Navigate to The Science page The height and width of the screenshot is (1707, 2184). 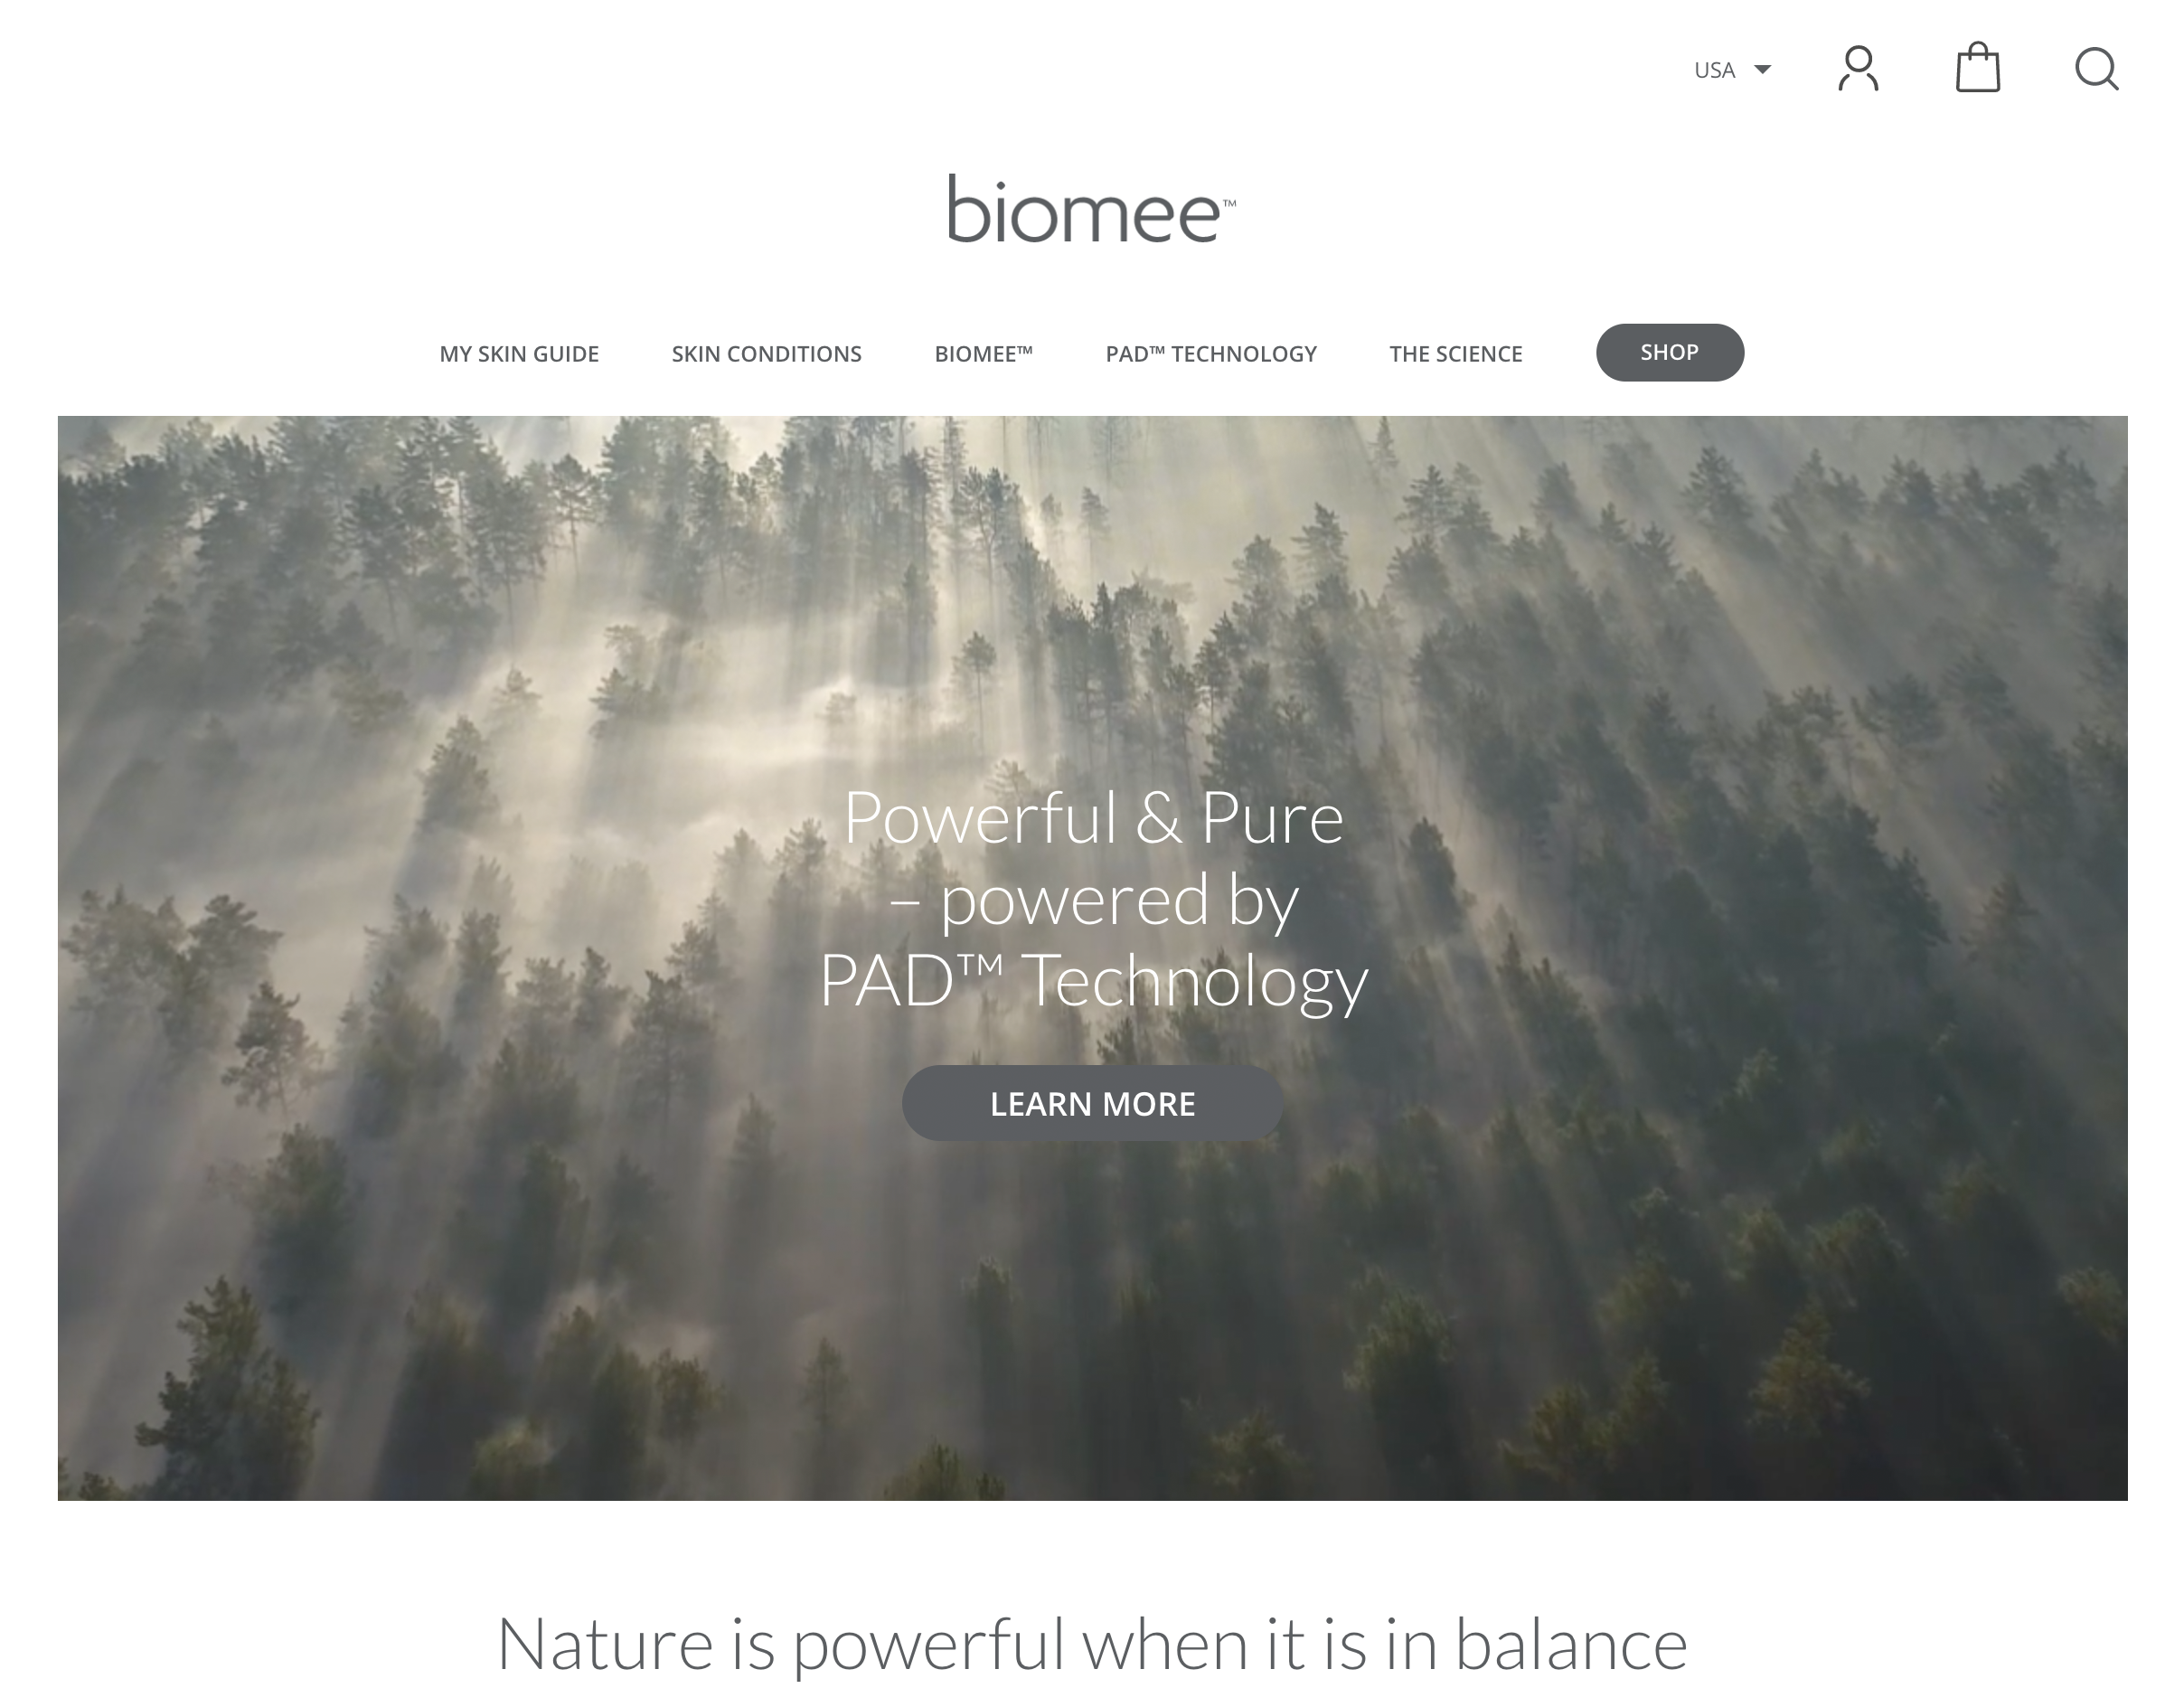coord(1456,354)
